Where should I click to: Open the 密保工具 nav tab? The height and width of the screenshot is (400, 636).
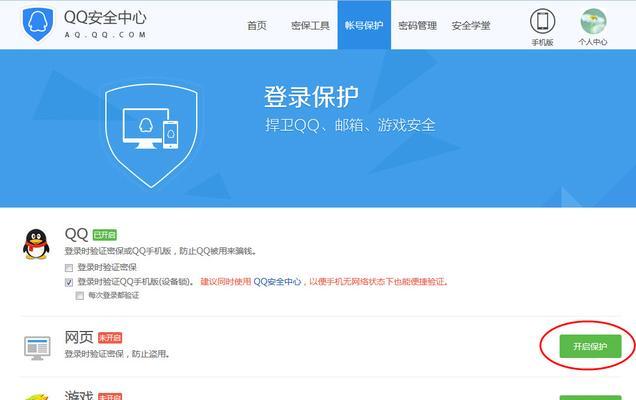point(310,26)
